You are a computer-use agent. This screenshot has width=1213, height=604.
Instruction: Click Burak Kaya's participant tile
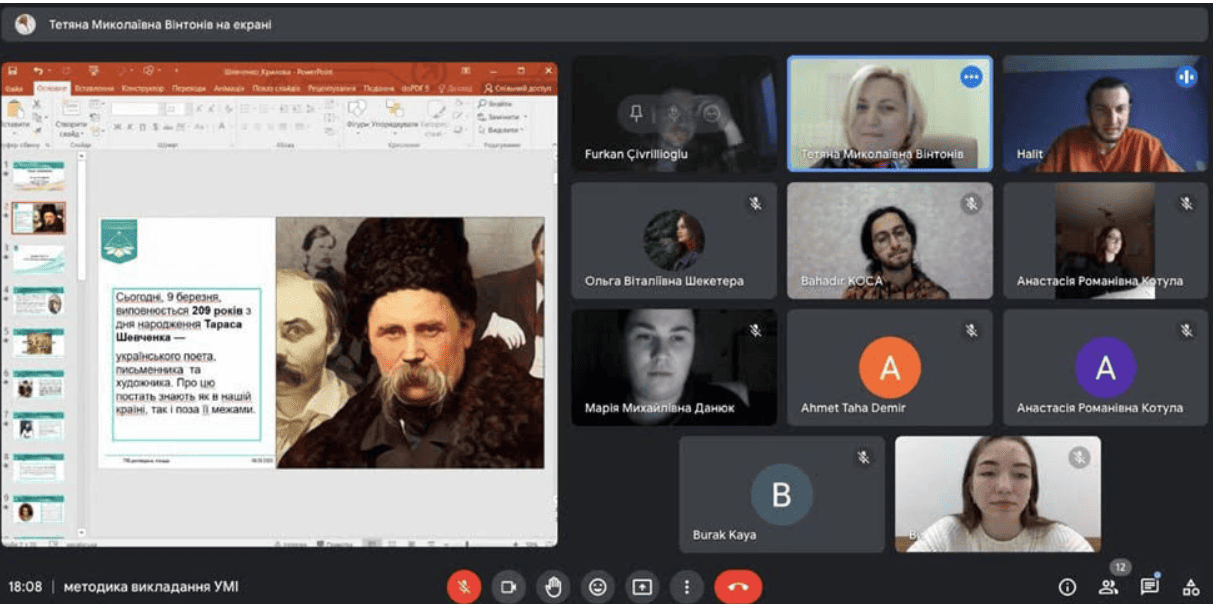point(781,494)
